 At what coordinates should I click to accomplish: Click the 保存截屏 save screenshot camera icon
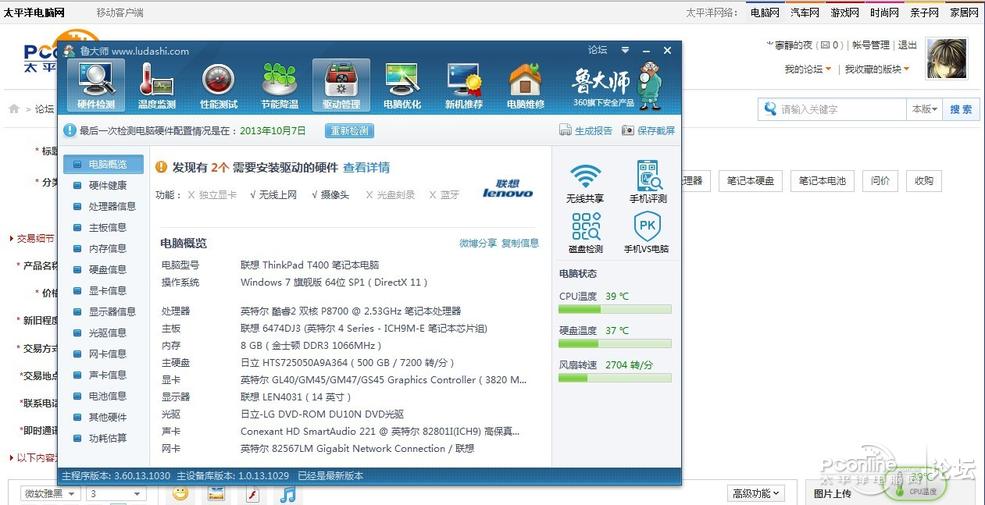(x=628, y=131)
